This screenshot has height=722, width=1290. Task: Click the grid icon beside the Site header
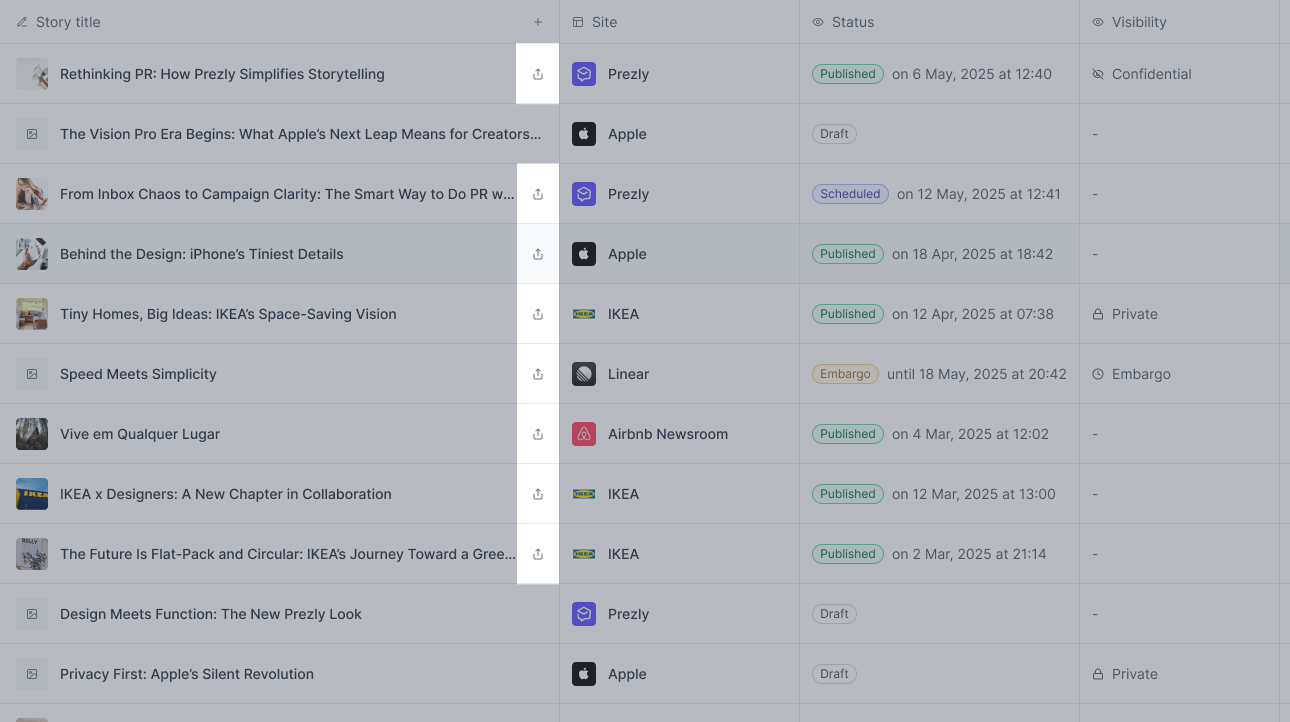click(x=578, y=21)
